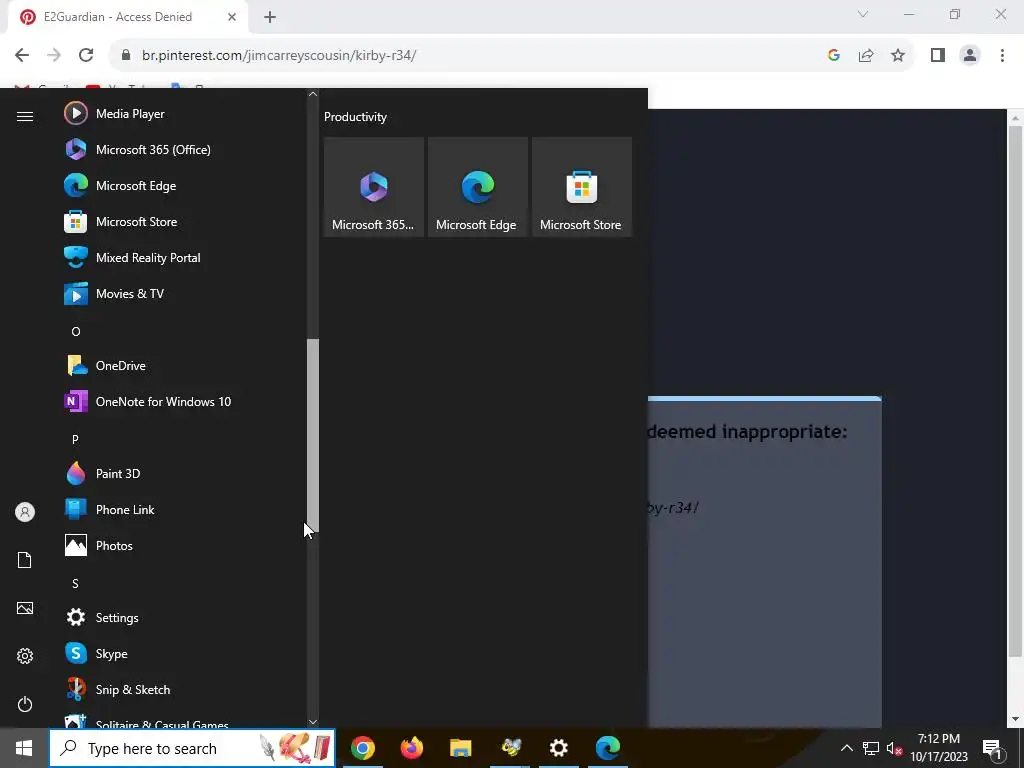
Task: Open Documents from Start sidebar
Action: 25,560
